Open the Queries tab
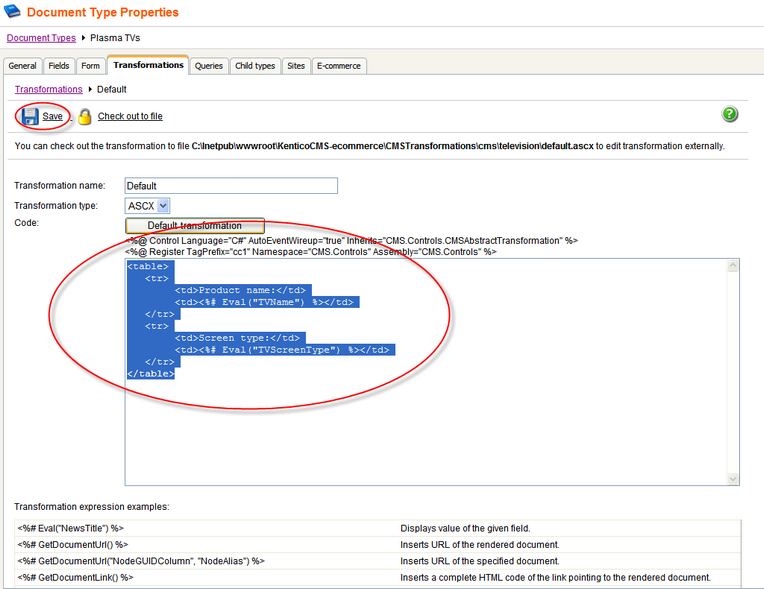Screen dimensions: 764x589 (209, 66)
